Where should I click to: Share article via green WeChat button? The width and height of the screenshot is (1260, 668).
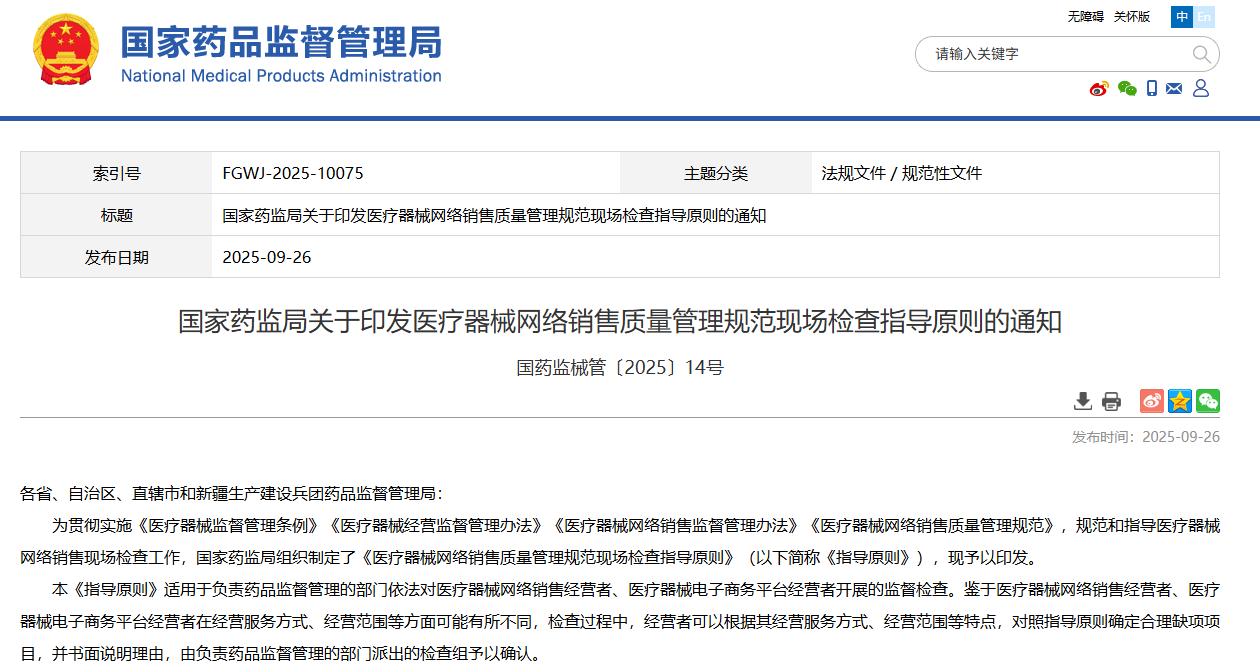click(1208, 401)
